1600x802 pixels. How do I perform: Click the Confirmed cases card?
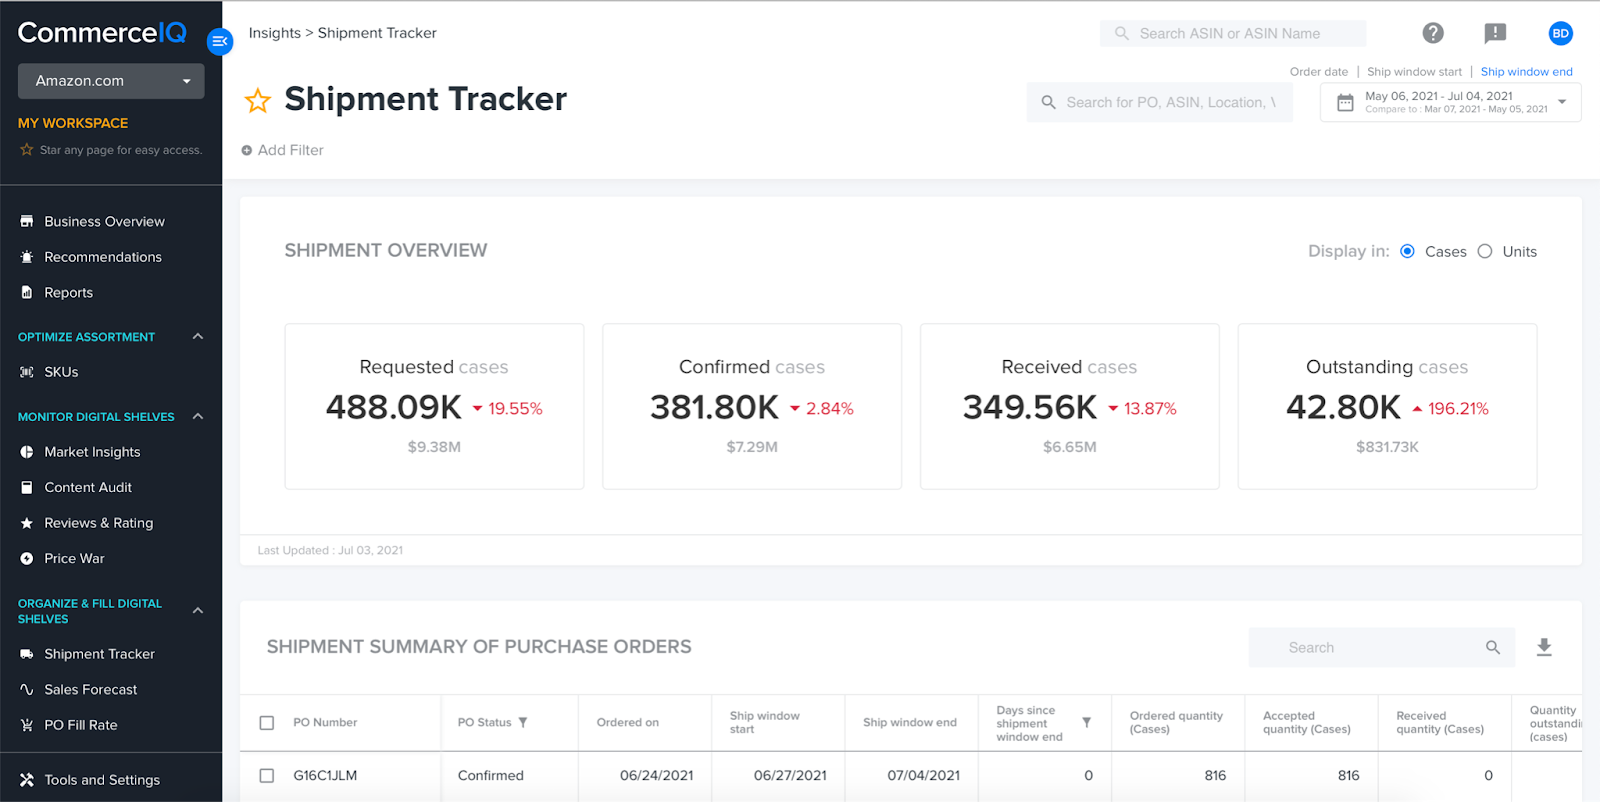(x=752, y=406)
